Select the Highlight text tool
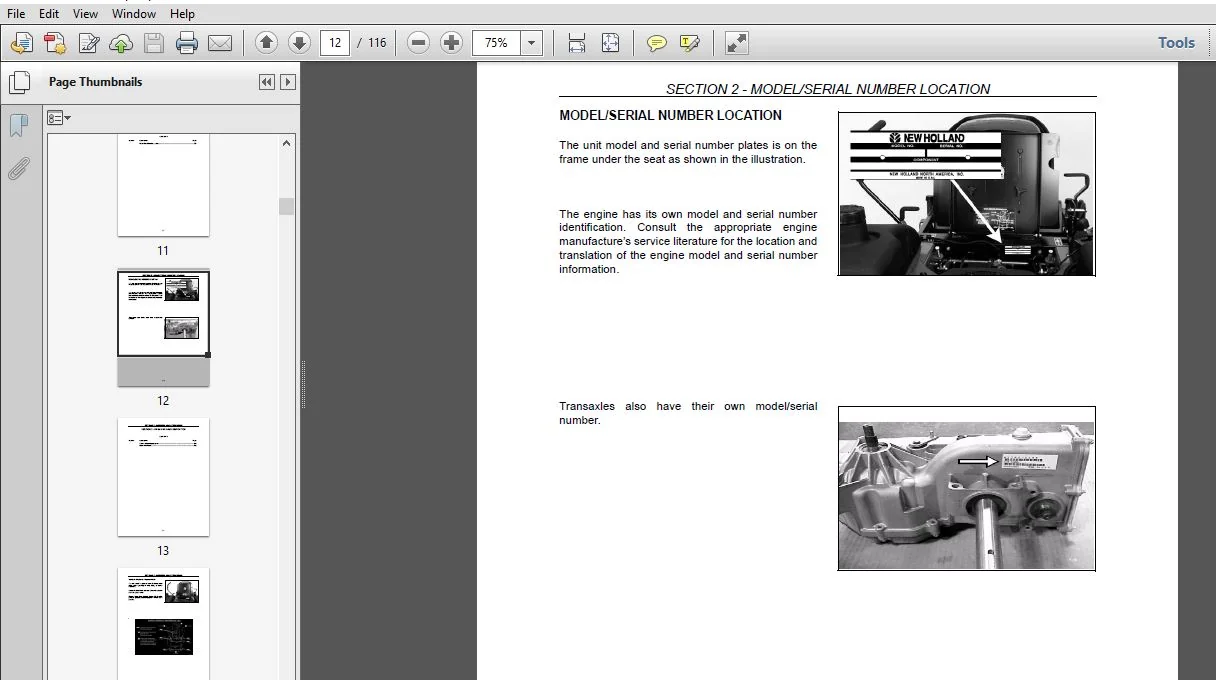1216x680 pixels. coord(690,43)
